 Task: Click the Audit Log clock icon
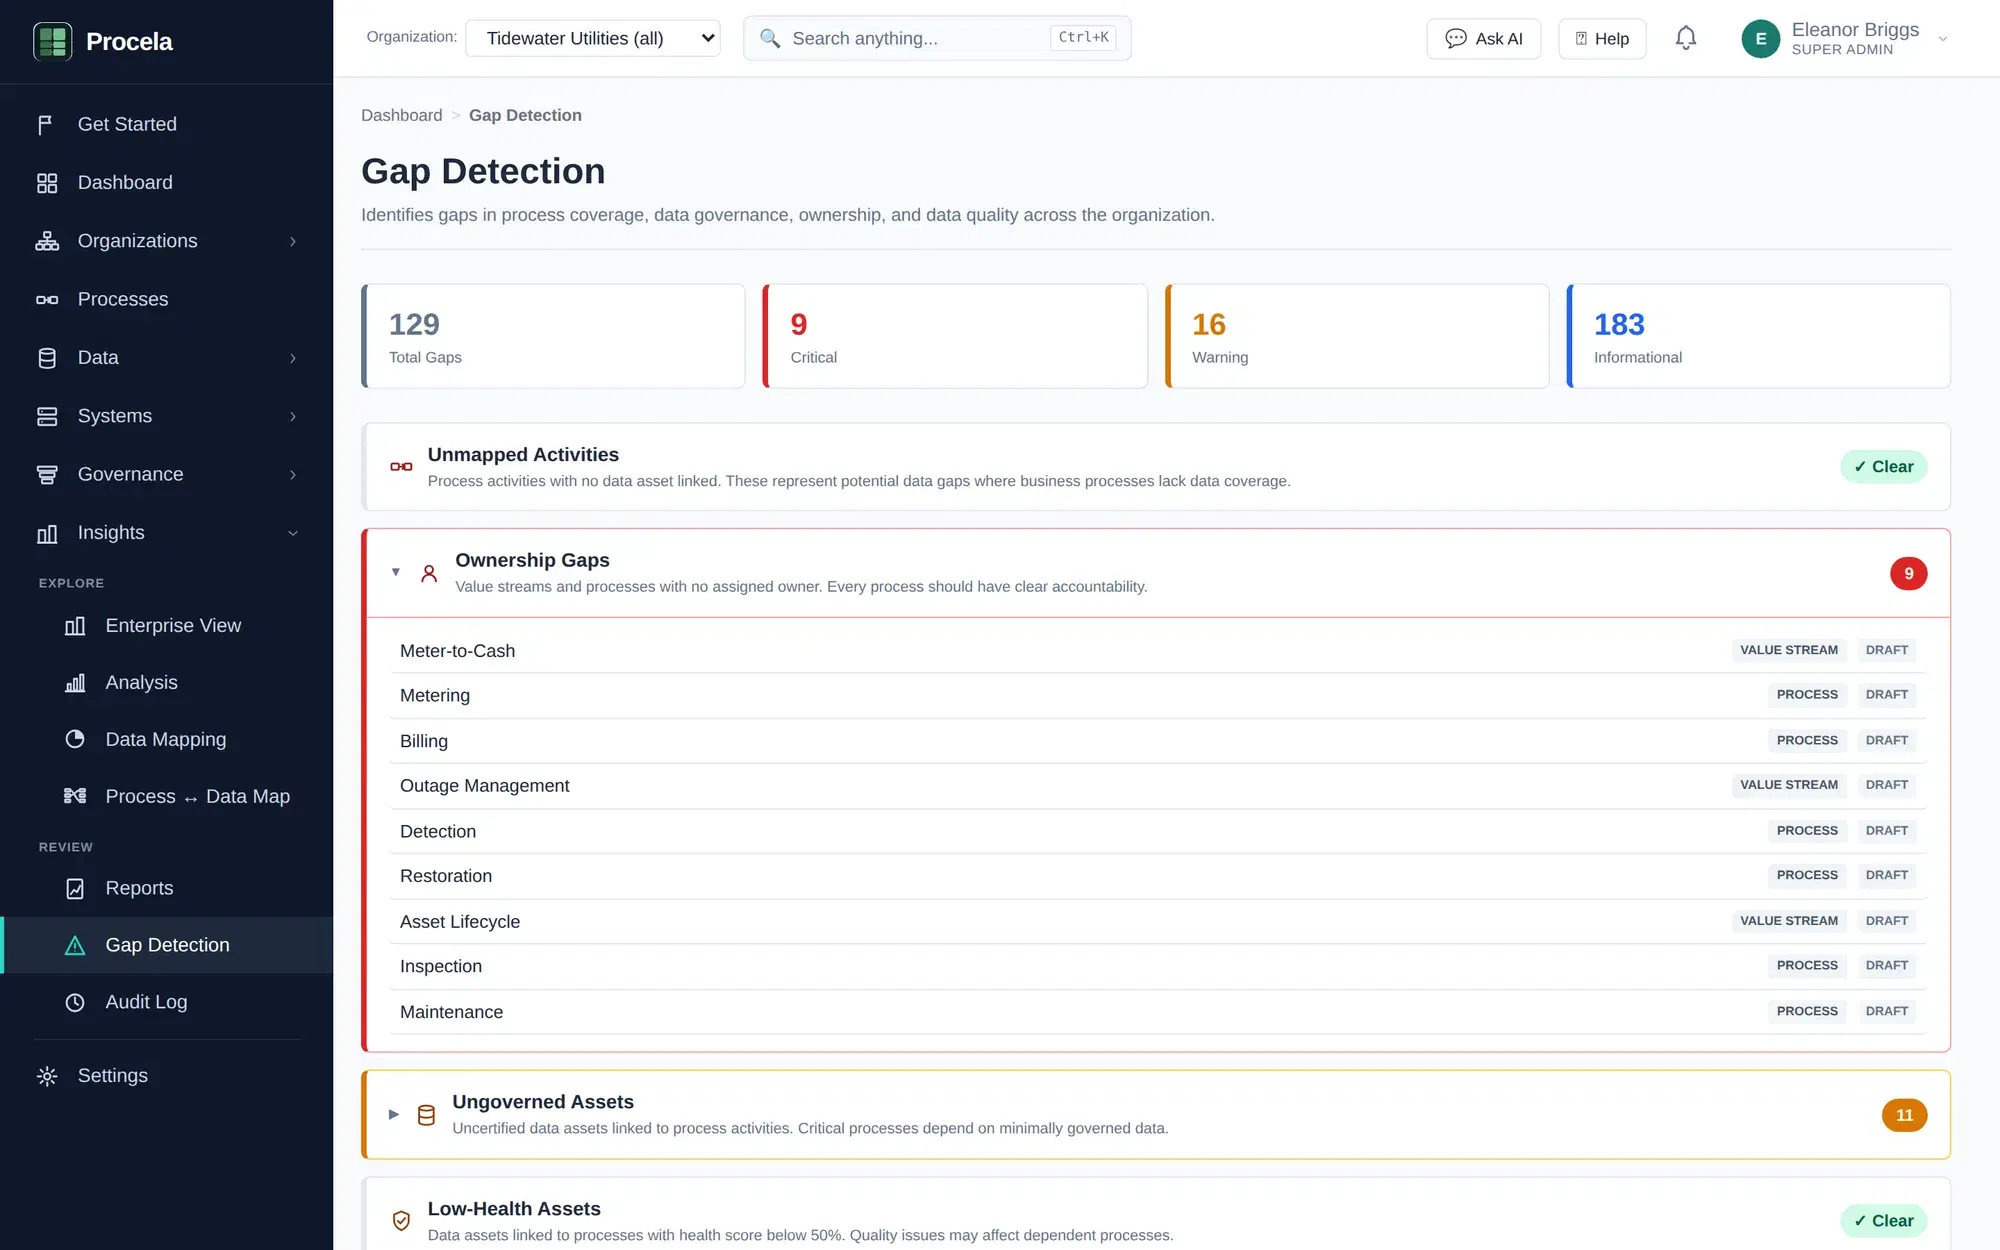click(x=75, y=1002)
